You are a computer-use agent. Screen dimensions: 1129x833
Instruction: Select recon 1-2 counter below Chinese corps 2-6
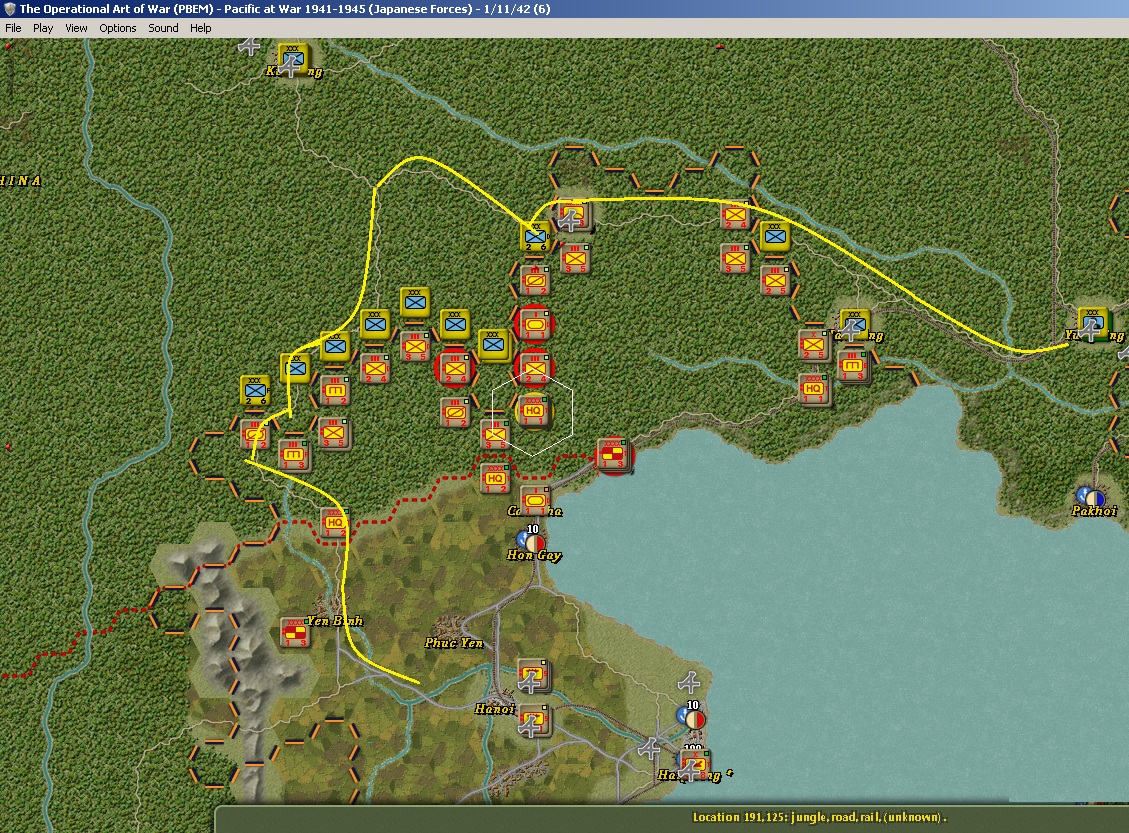click(535, 280)
